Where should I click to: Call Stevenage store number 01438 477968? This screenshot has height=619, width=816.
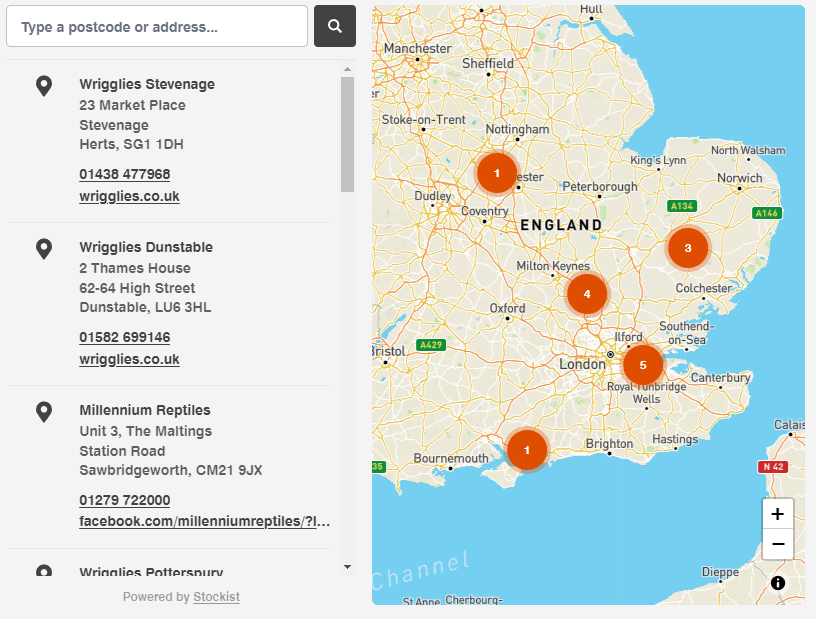click(x=125, y=174)
